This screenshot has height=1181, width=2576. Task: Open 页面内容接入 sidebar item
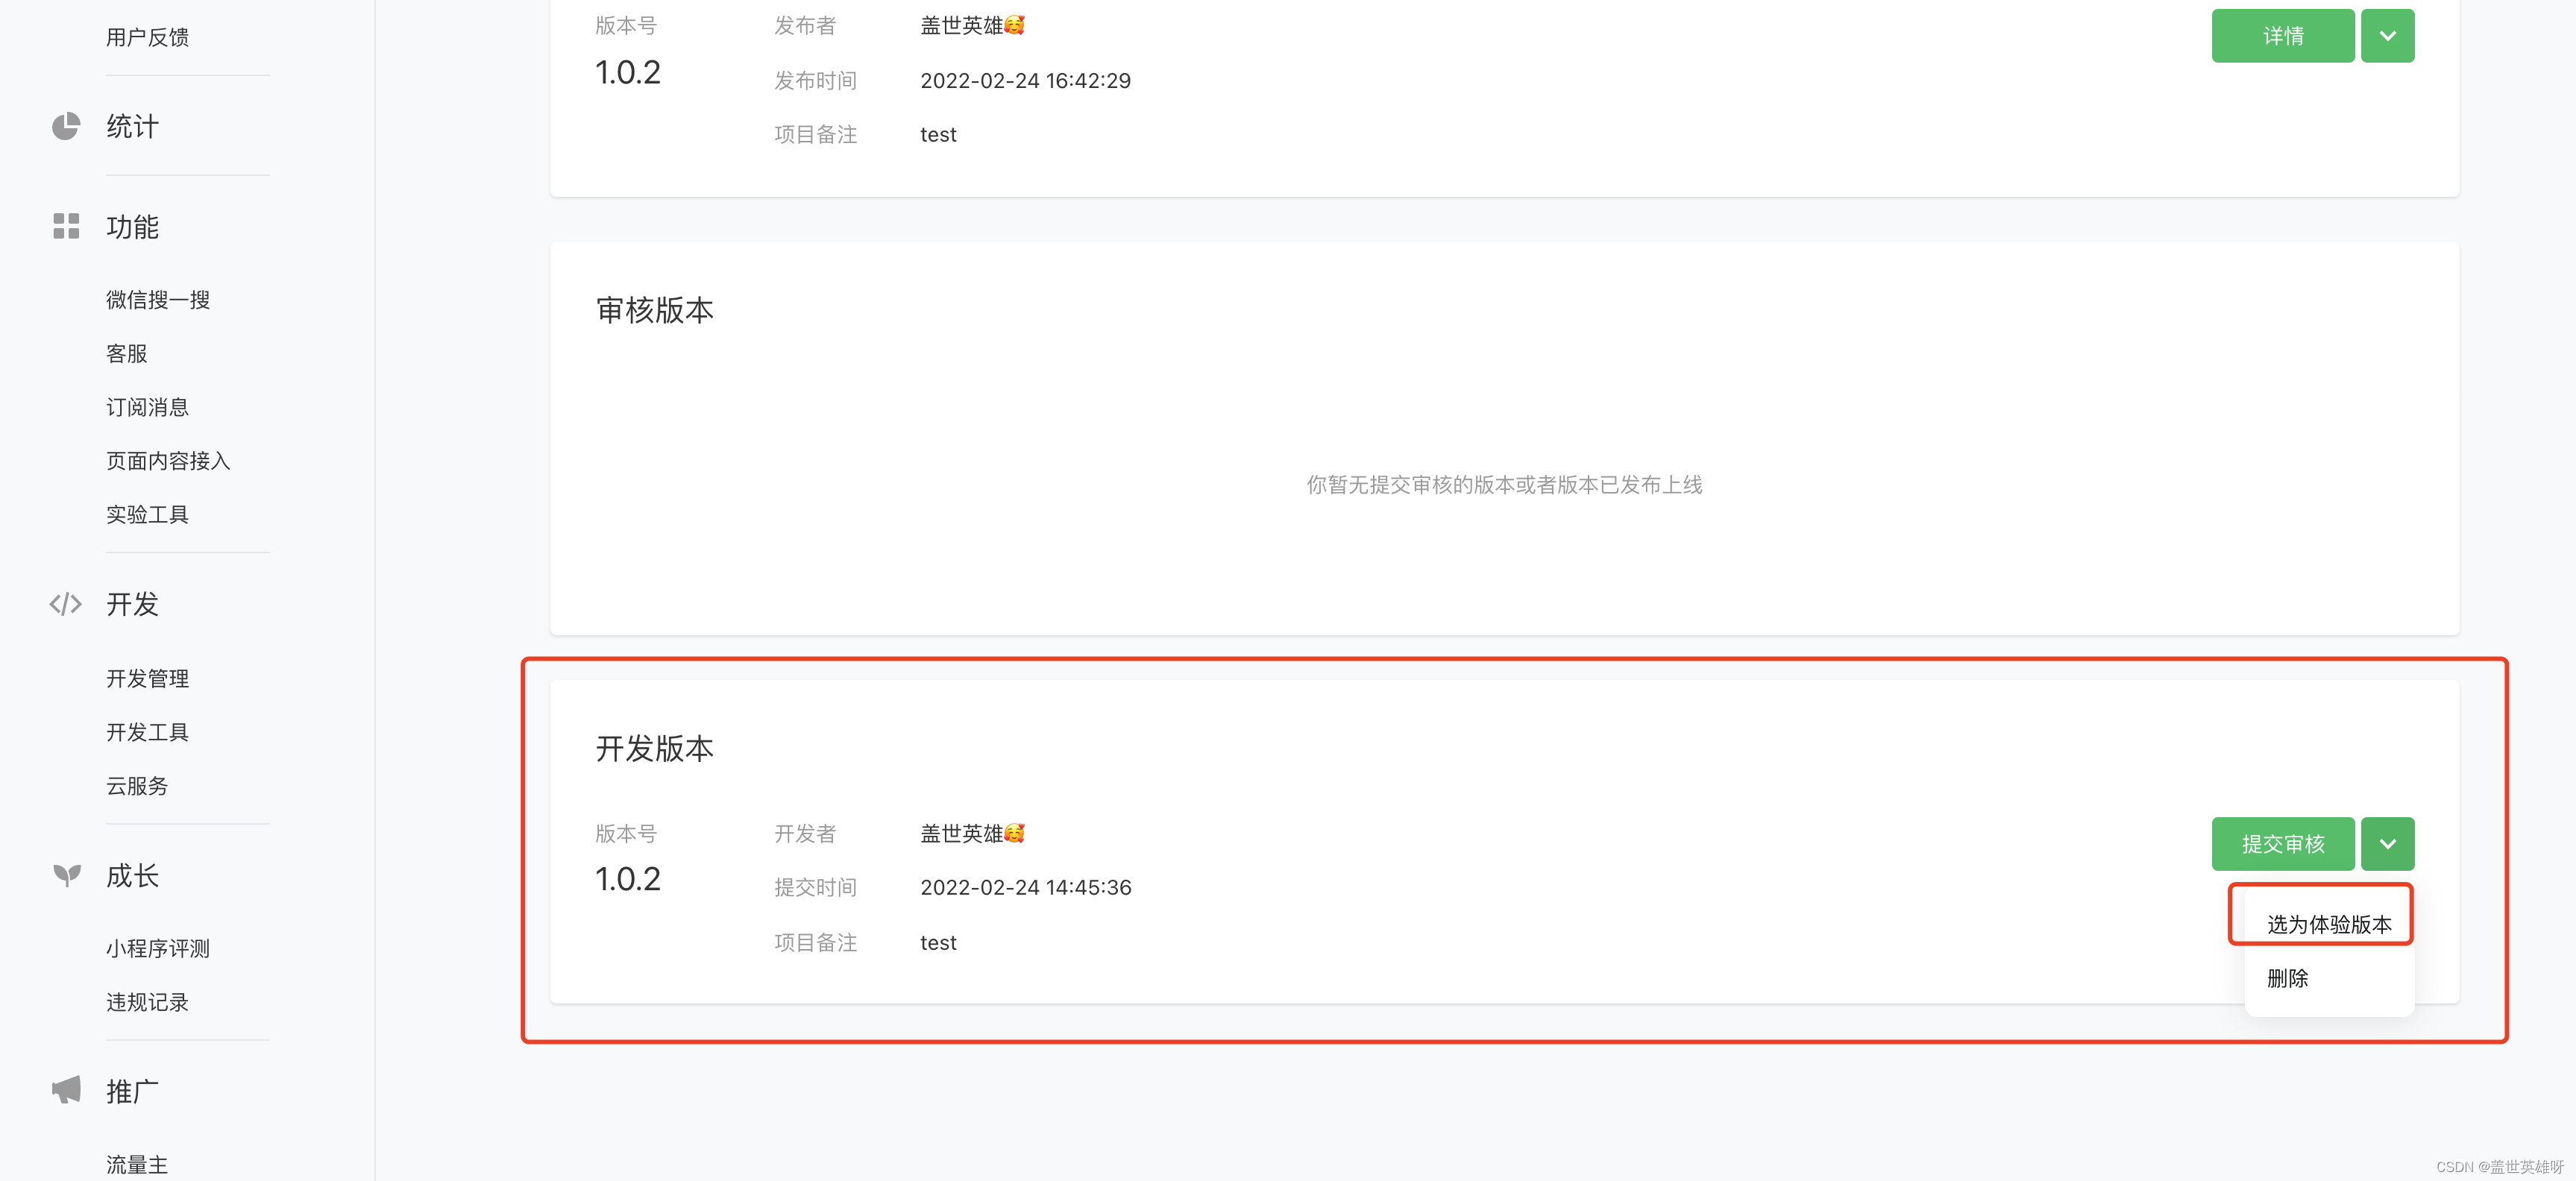(168, 461)
